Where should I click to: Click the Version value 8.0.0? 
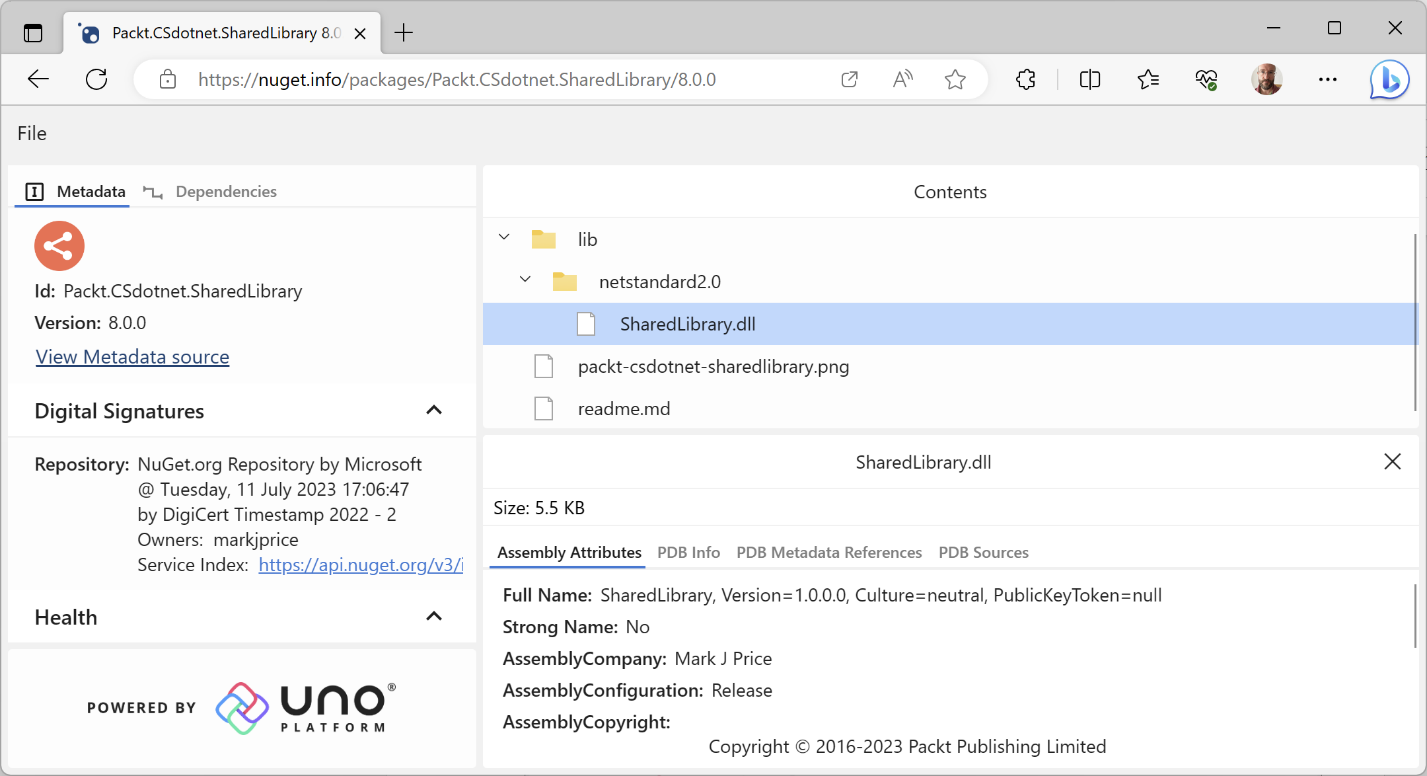[127, 323]
